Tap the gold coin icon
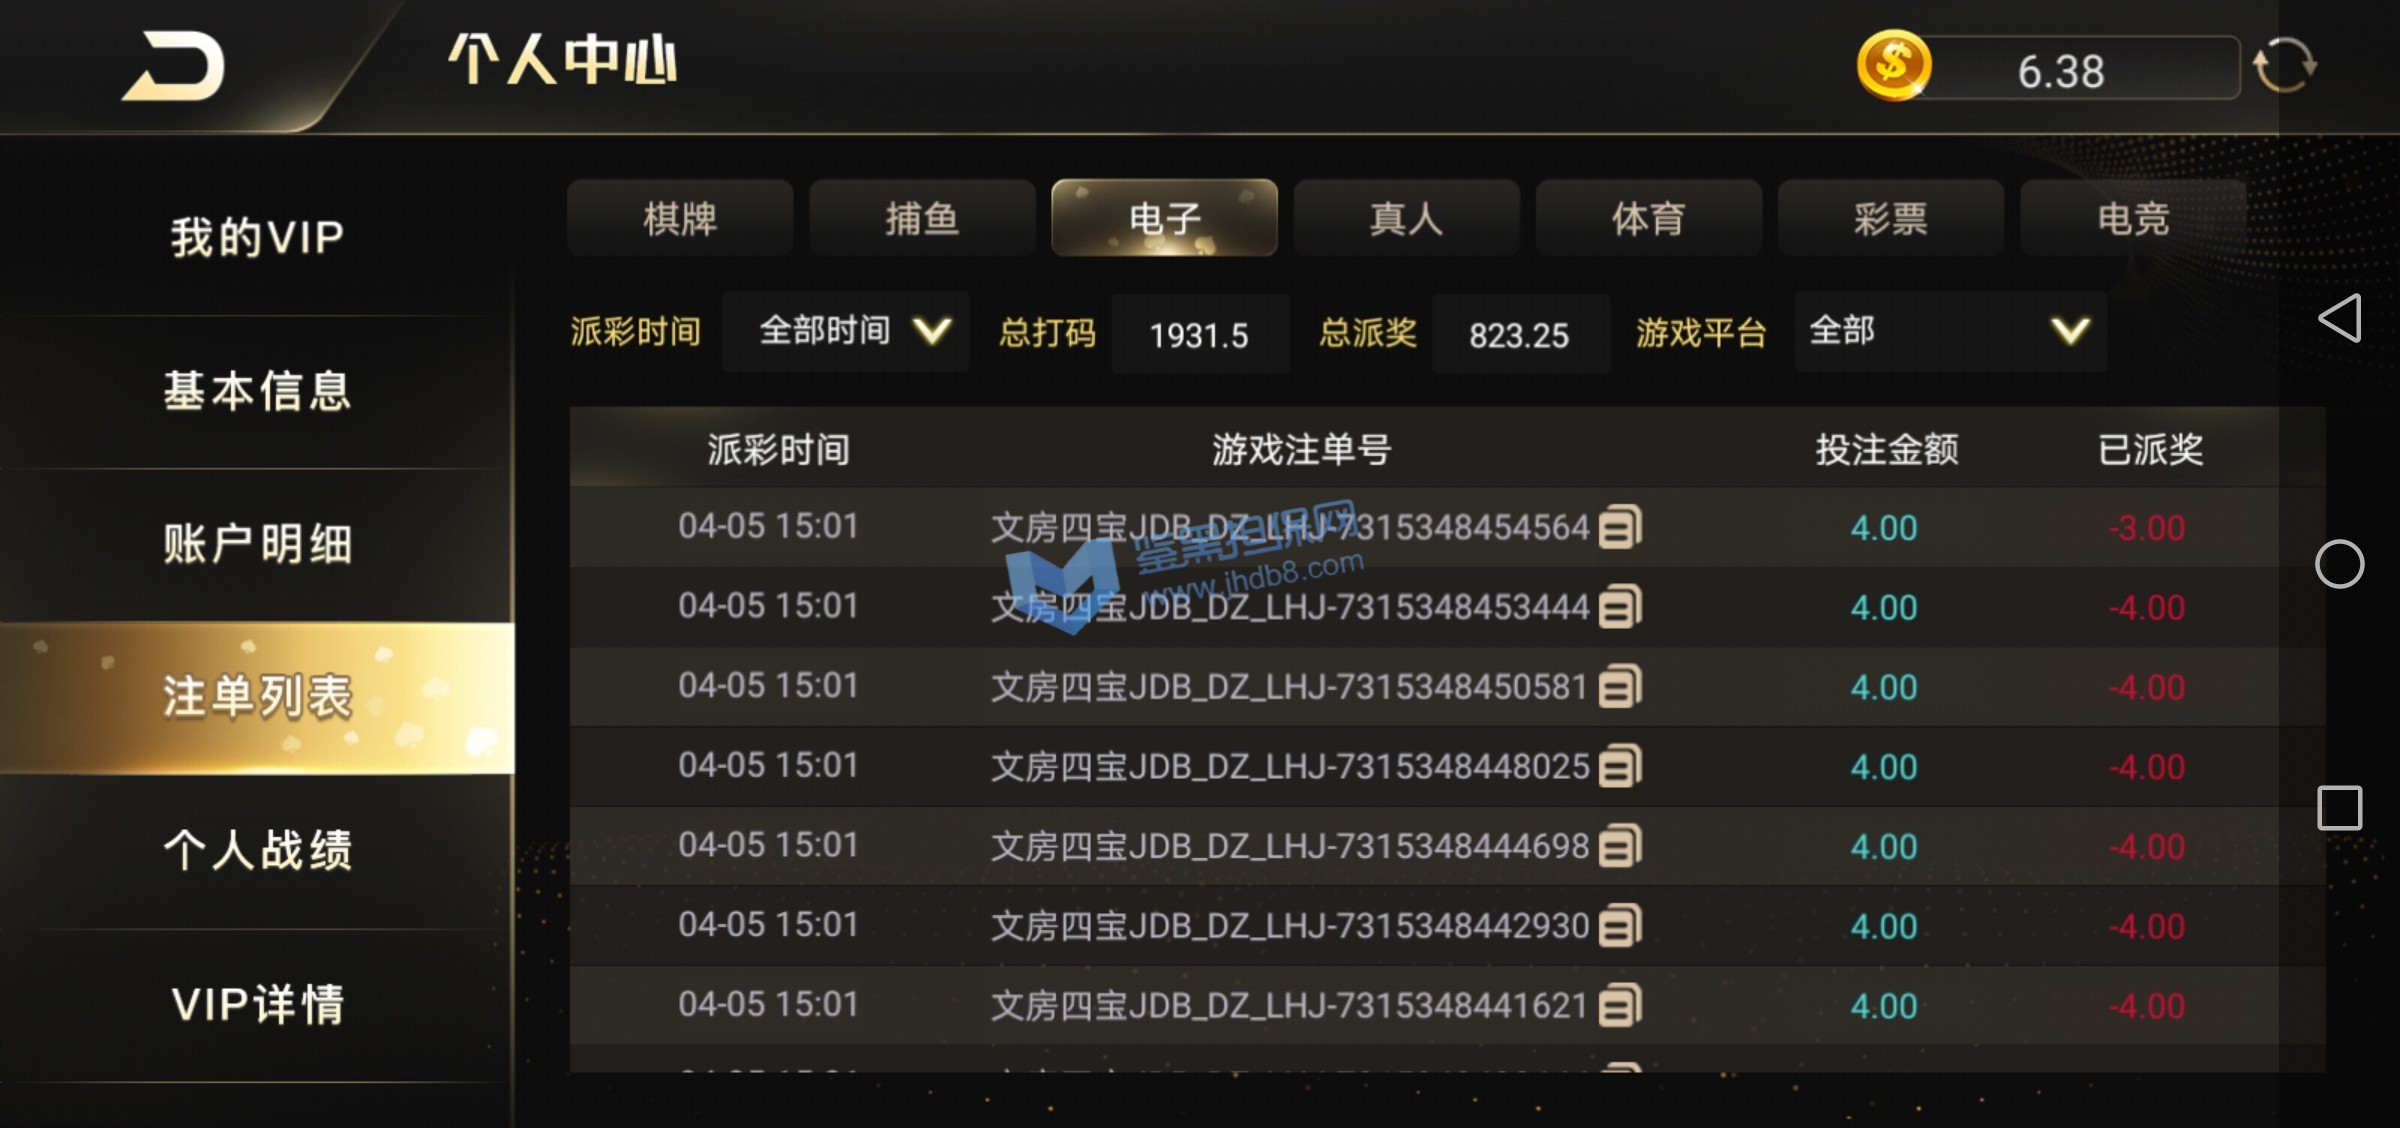The height and width of the screenshot is (1128, 2400). click(1894, 66)
